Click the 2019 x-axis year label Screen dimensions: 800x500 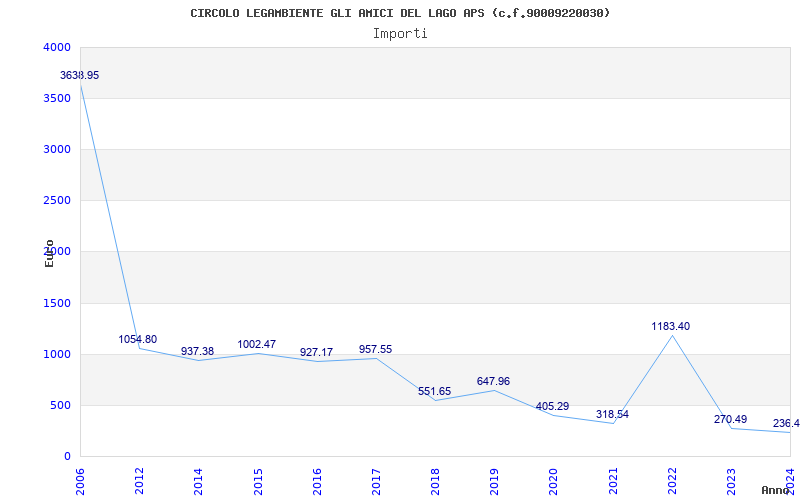494,478
